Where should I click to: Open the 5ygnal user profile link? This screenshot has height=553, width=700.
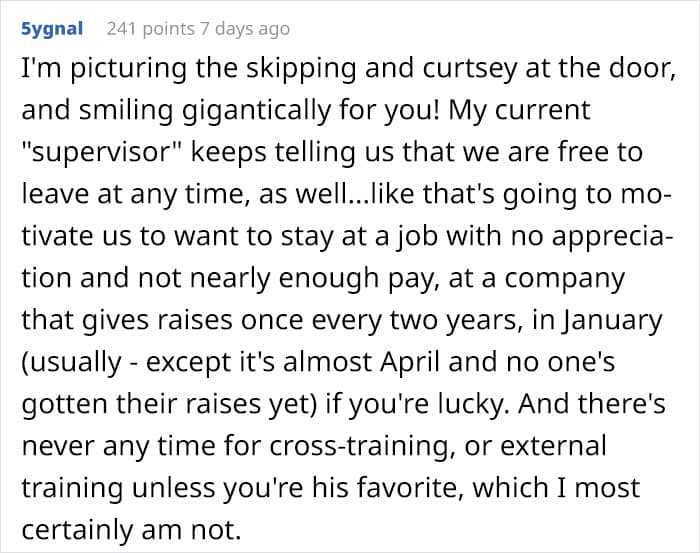click(52, 29)
